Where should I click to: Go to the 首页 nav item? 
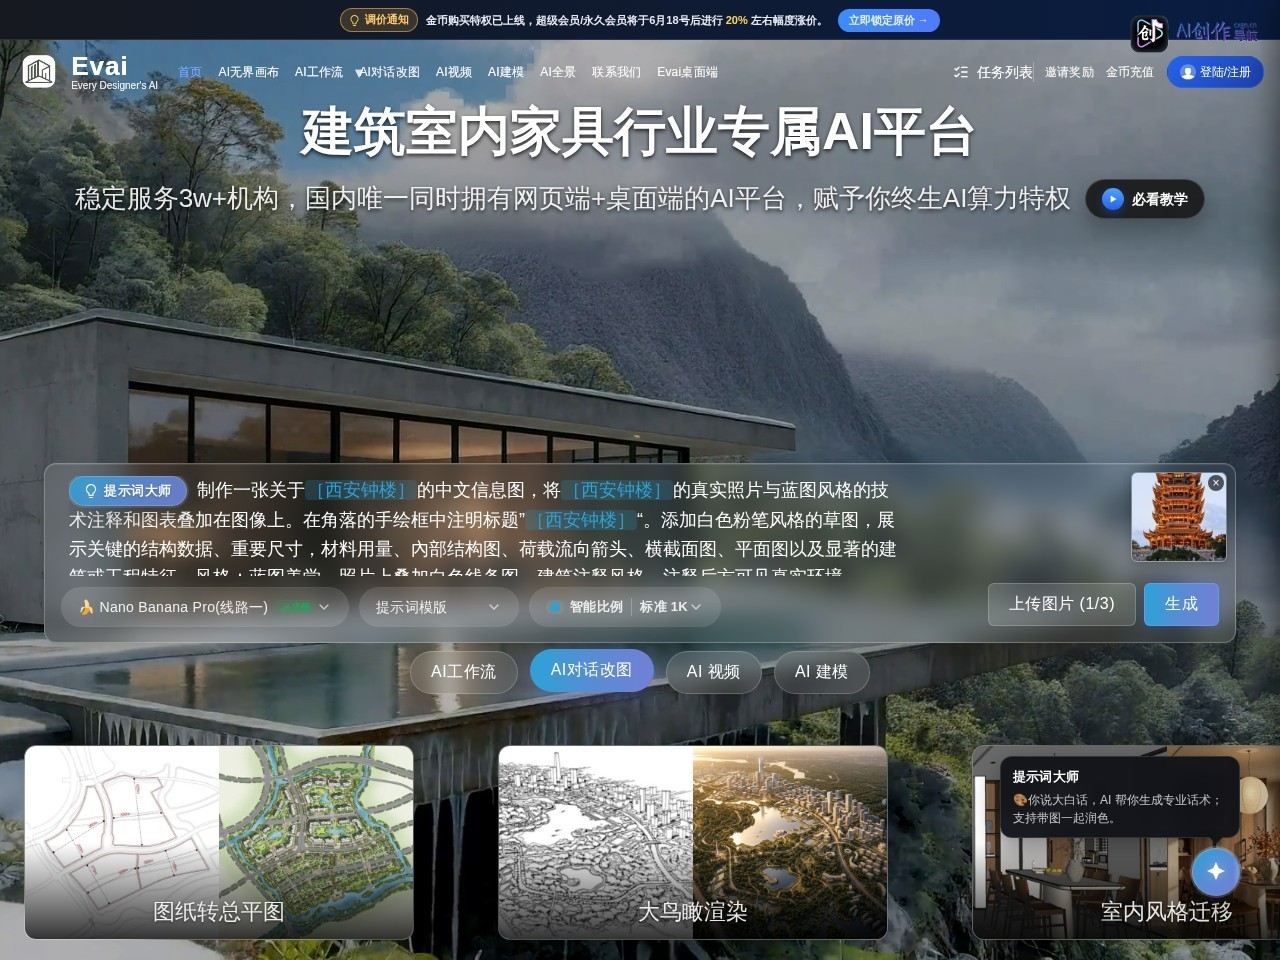click(x=190, y=72)
